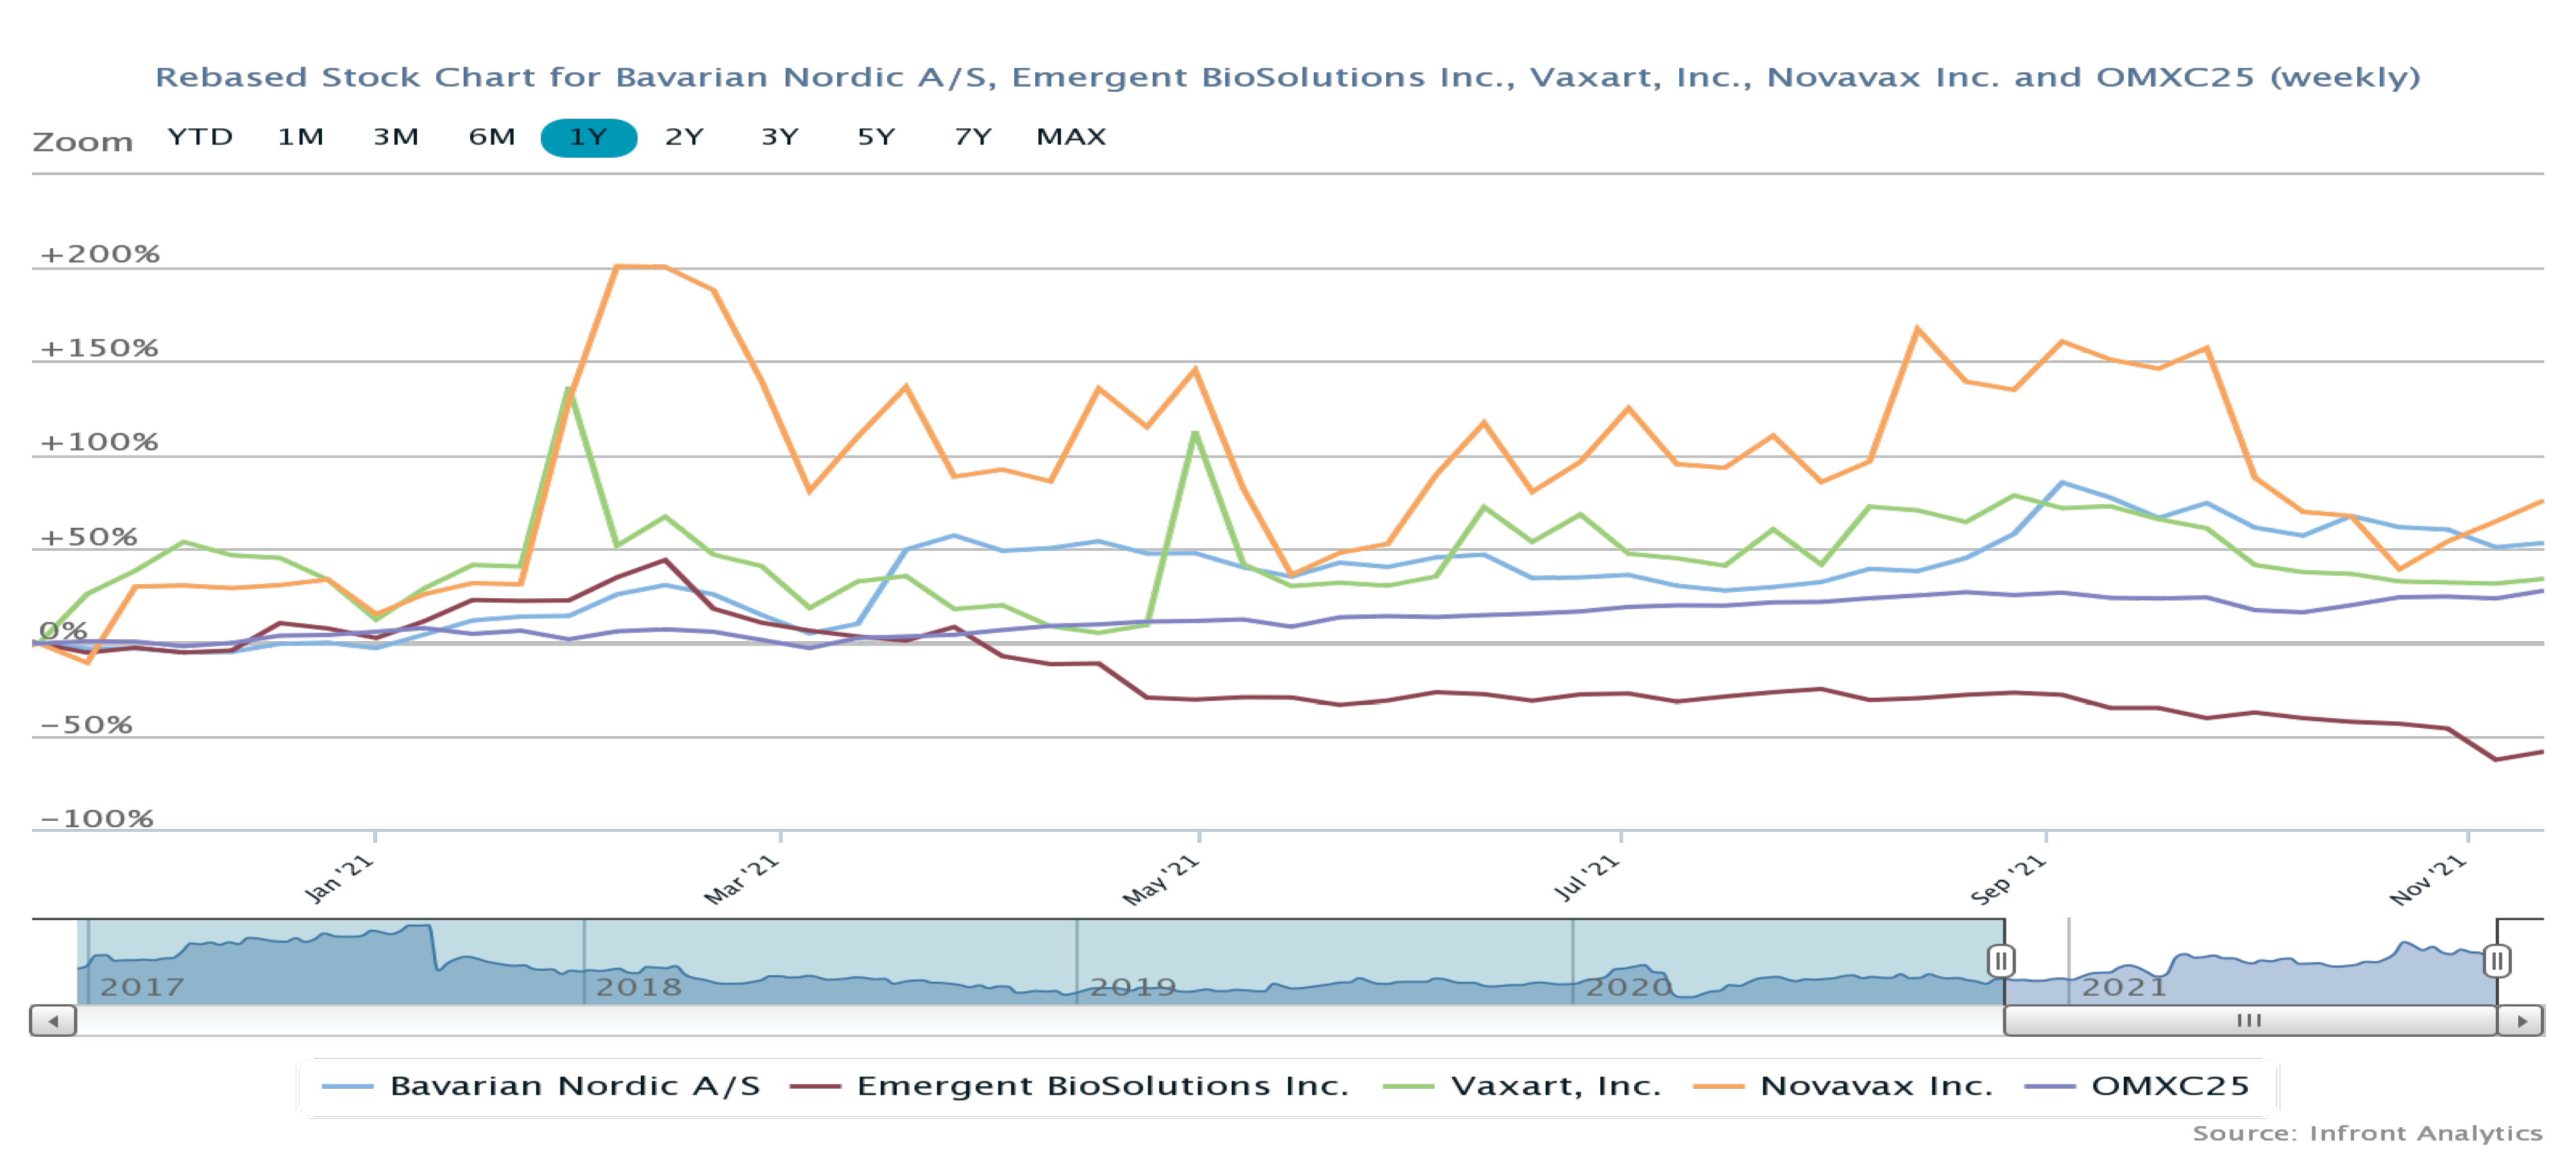2576x1151 pixels.
Task: Click the right scroll arrow of navigator
Action: coord(2521,1020)
